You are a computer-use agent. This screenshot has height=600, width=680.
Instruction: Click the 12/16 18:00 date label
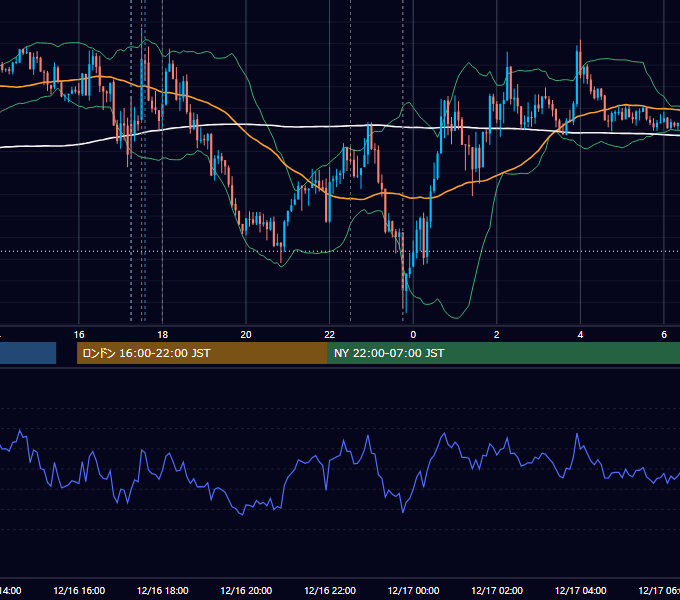163,590
